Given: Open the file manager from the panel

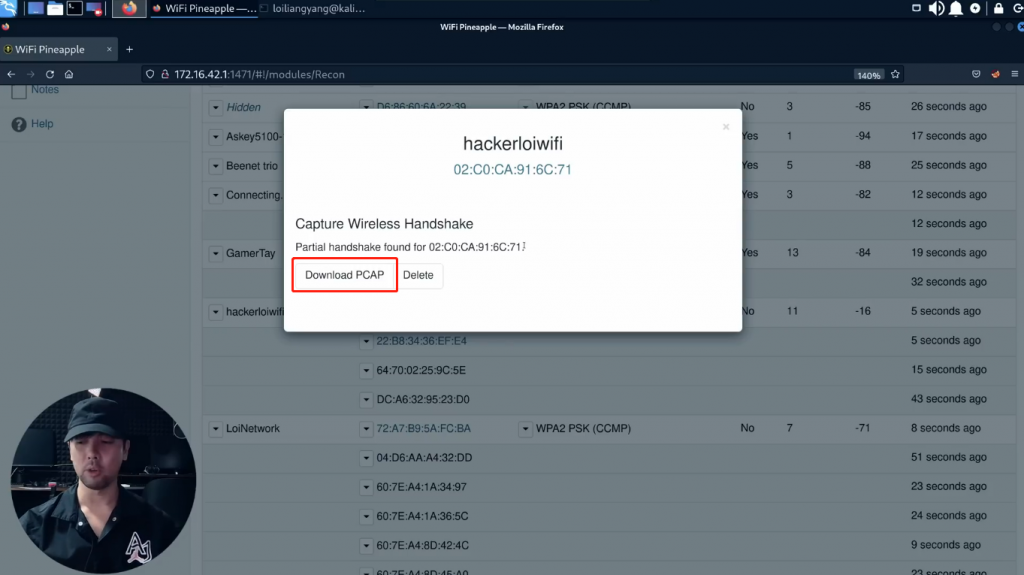Looking at the screenshot, I should pos(55,8).
